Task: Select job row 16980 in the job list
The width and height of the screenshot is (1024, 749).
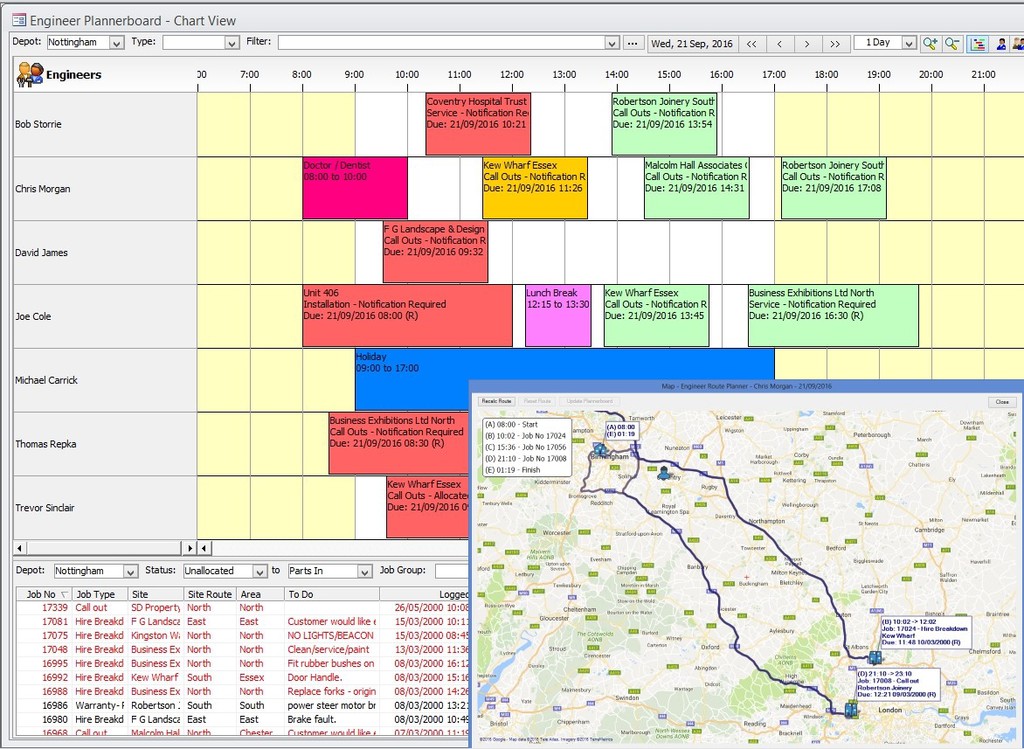Action: (x=242, y=720)
